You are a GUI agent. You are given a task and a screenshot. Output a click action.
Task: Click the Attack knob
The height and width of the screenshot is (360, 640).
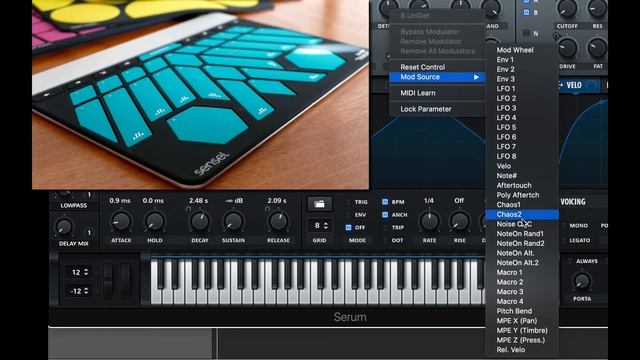point(121,222)
